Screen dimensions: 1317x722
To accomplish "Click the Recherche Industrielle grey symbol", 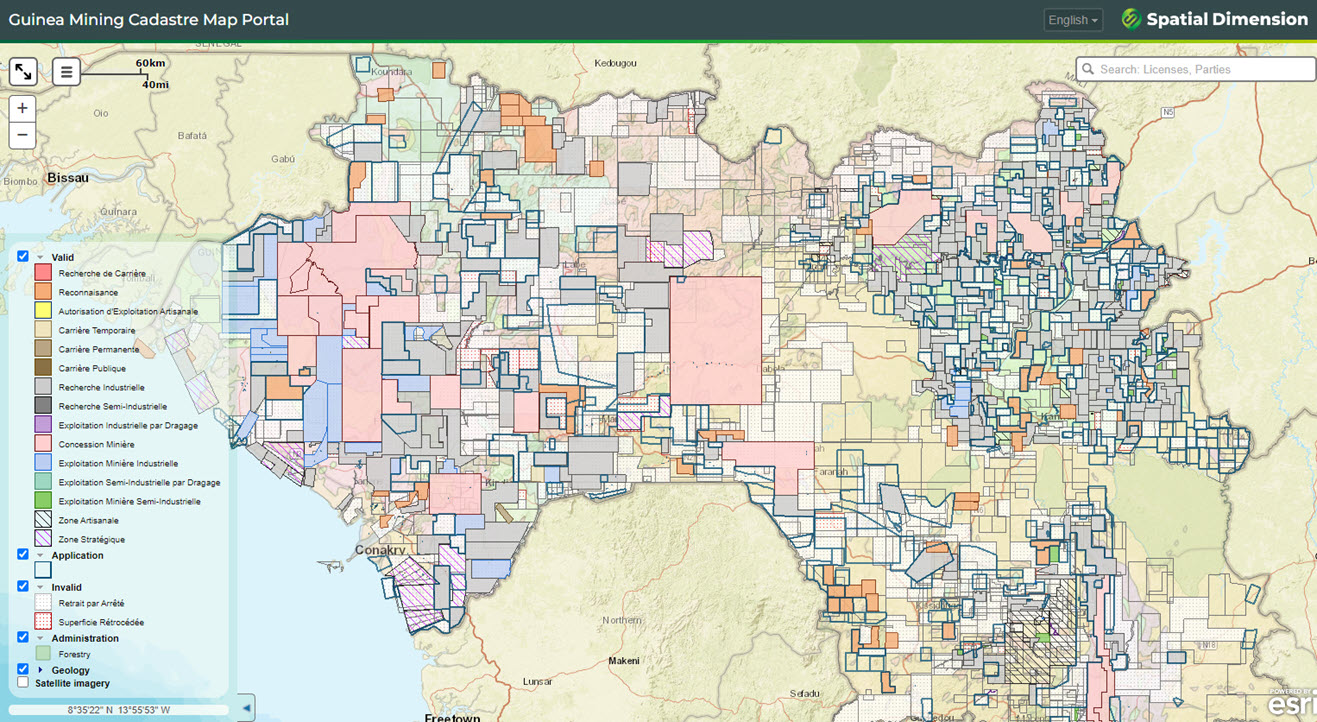I will coord(43,387).
